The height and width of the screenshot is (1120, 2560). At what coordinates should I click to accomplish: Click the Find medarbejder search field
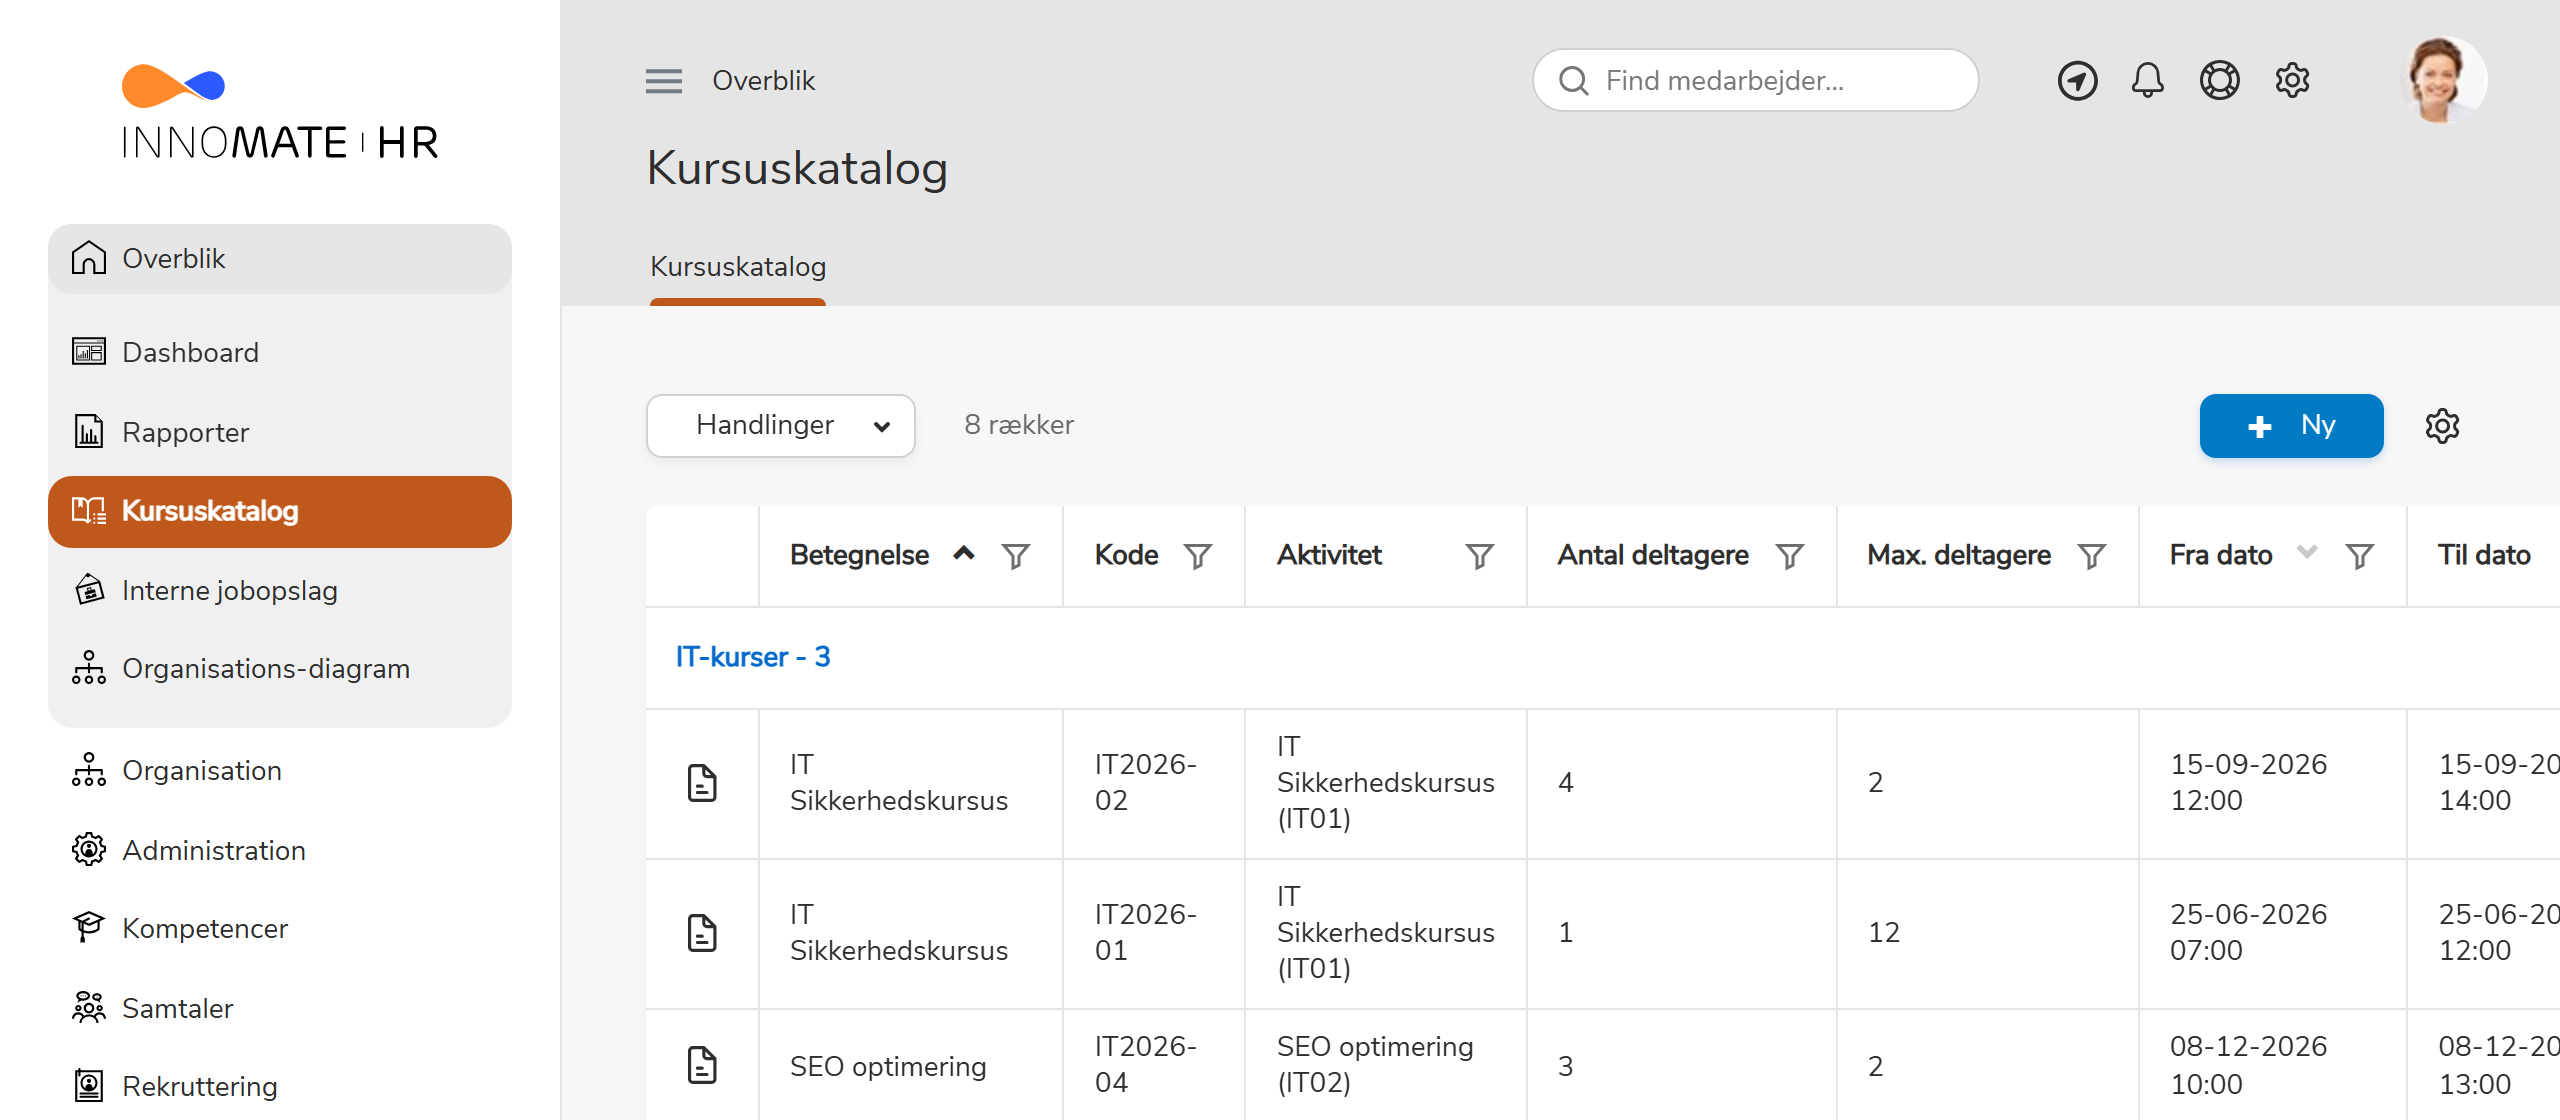pos(1755,81)
